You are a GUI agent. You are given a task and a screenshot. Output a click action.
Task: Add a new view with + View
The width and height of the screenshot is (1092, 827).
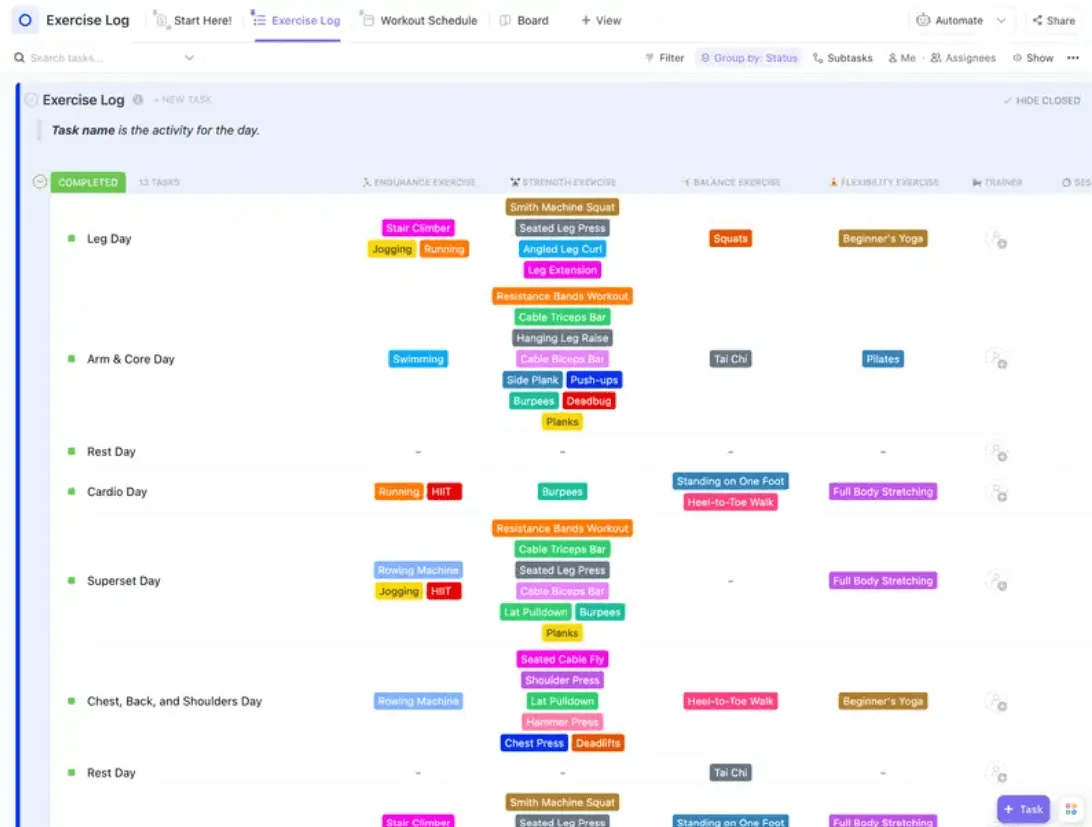pos(601,20)
